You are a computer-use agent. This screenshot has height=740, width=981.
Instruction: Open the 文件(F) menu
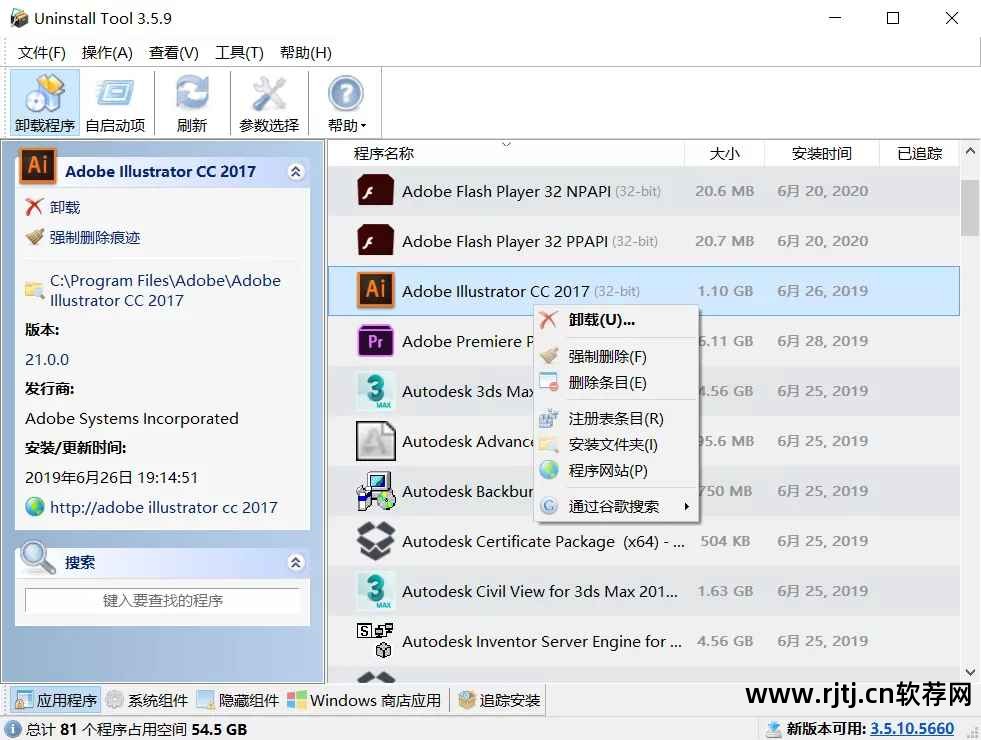tap(42, 53)
